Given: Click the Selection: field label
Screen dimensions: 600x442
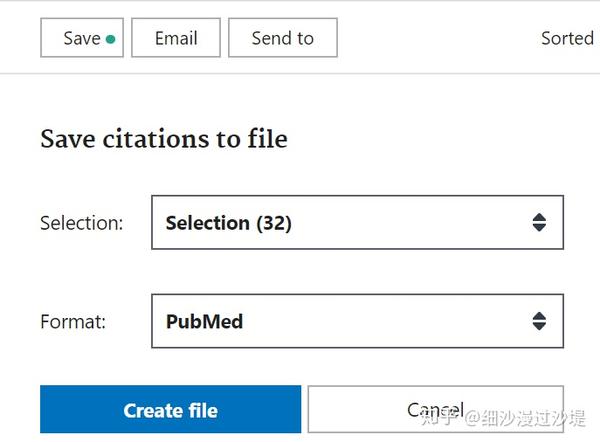Looking at the screenshot, I should [82, 223].
